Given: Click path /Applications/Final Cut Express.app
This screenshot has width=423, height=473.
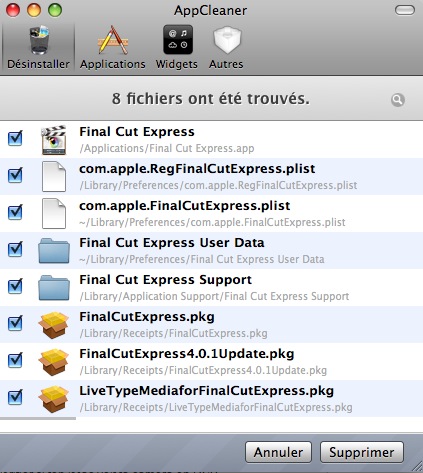Looking at the screenshot, I should [x=167, y=148].
